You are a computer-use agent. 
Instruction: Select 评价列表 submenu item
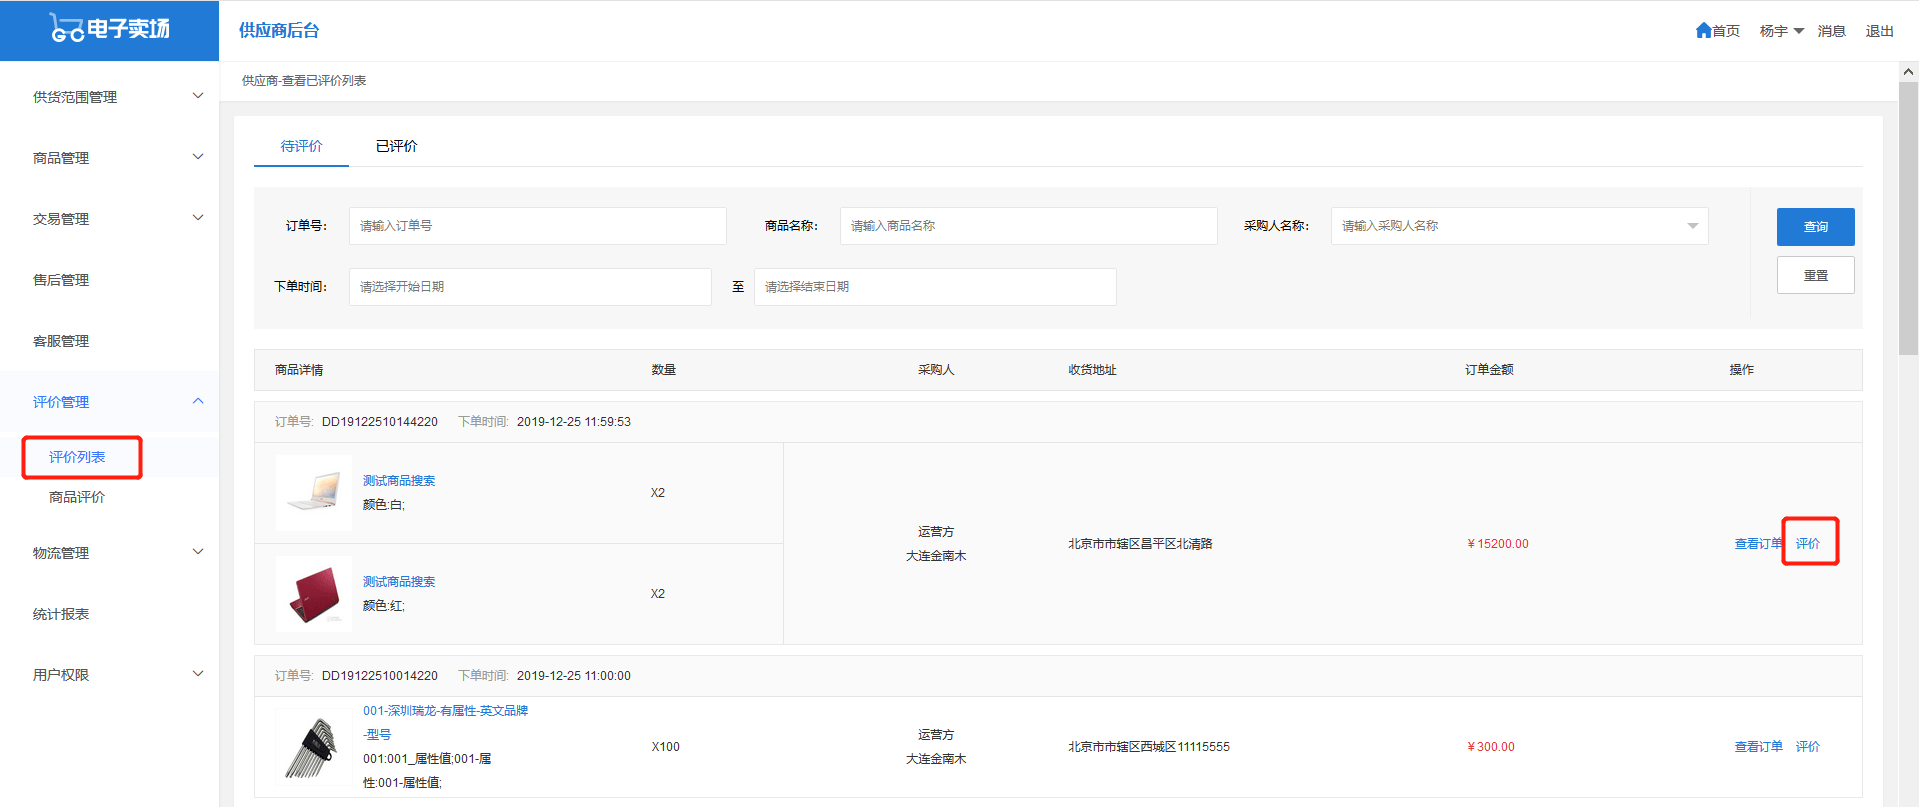click(x=77, y=457)
